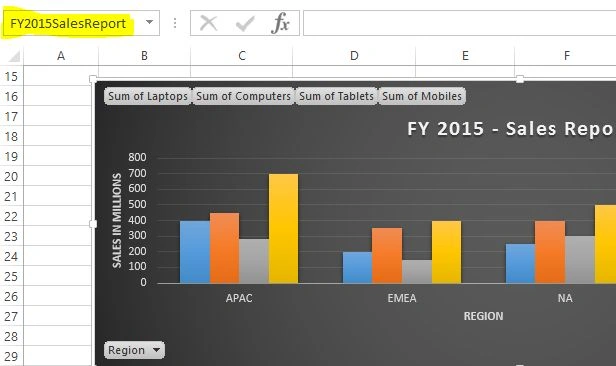Click the chart's top-left sizing handle

click(93, 79)
